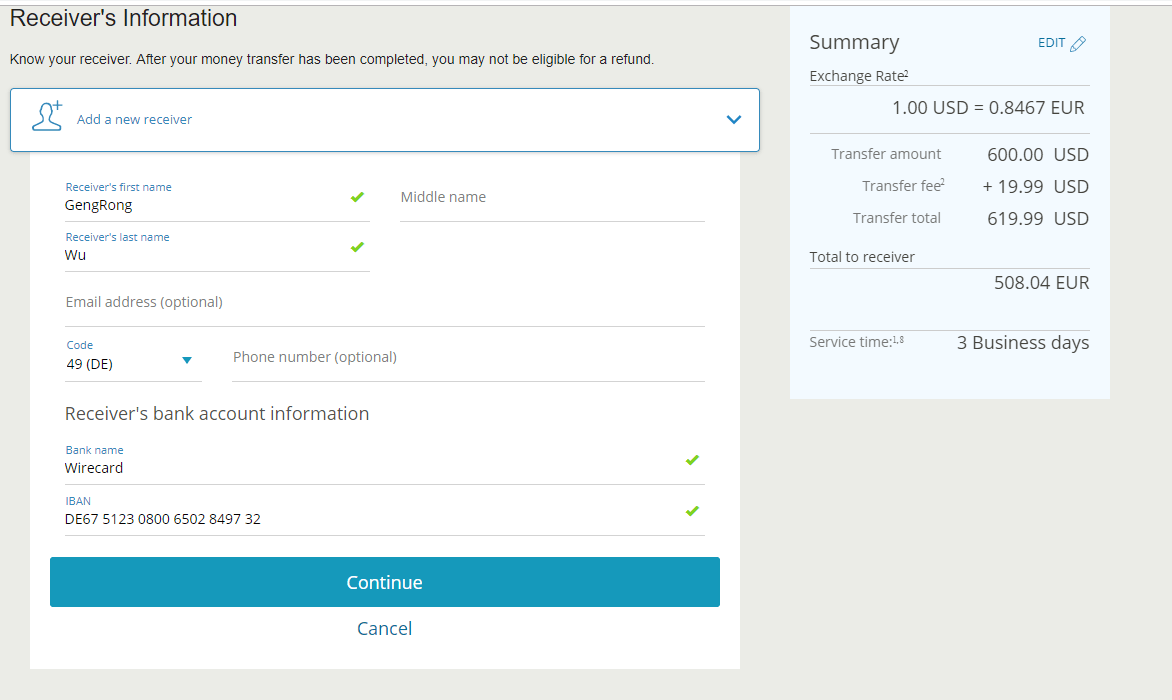
Task: Click the Receiver's first name field with GengRong
Action: pyautogui.click(x=200, y=205)
